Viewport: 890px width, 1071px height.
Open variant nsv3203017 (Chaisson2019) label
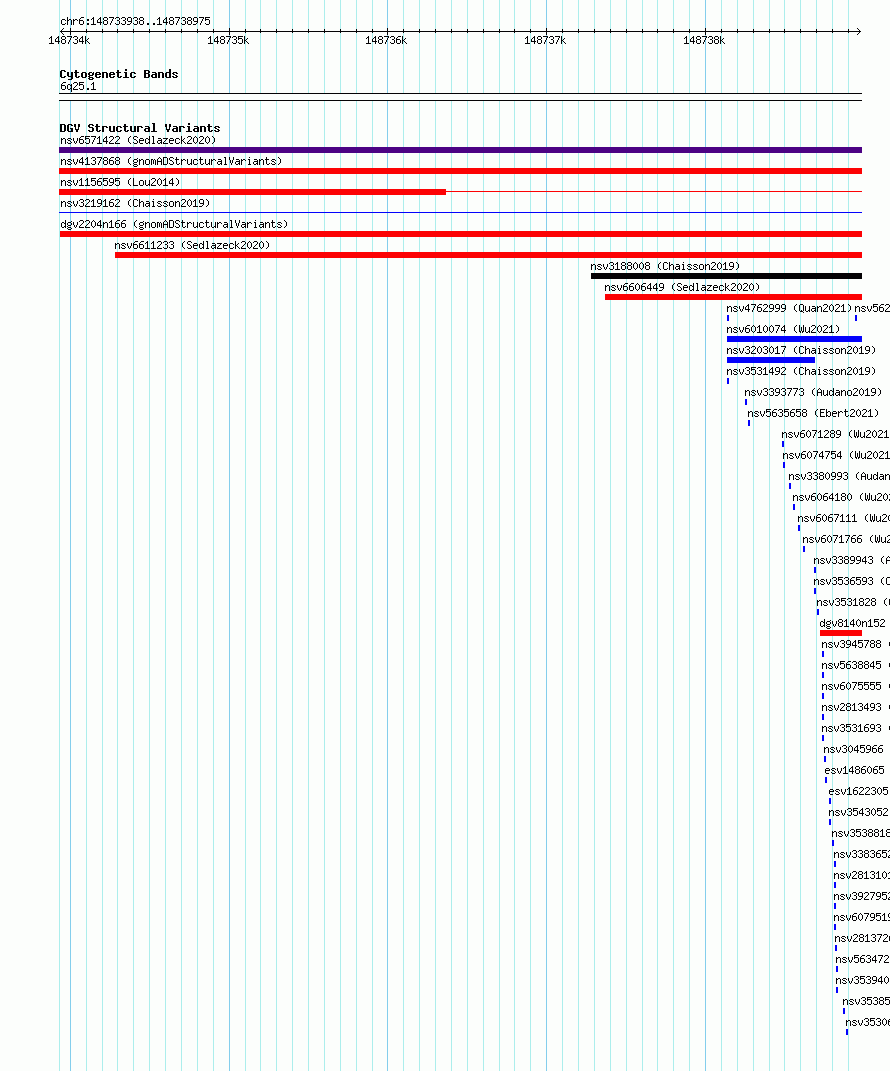point(801,350)
